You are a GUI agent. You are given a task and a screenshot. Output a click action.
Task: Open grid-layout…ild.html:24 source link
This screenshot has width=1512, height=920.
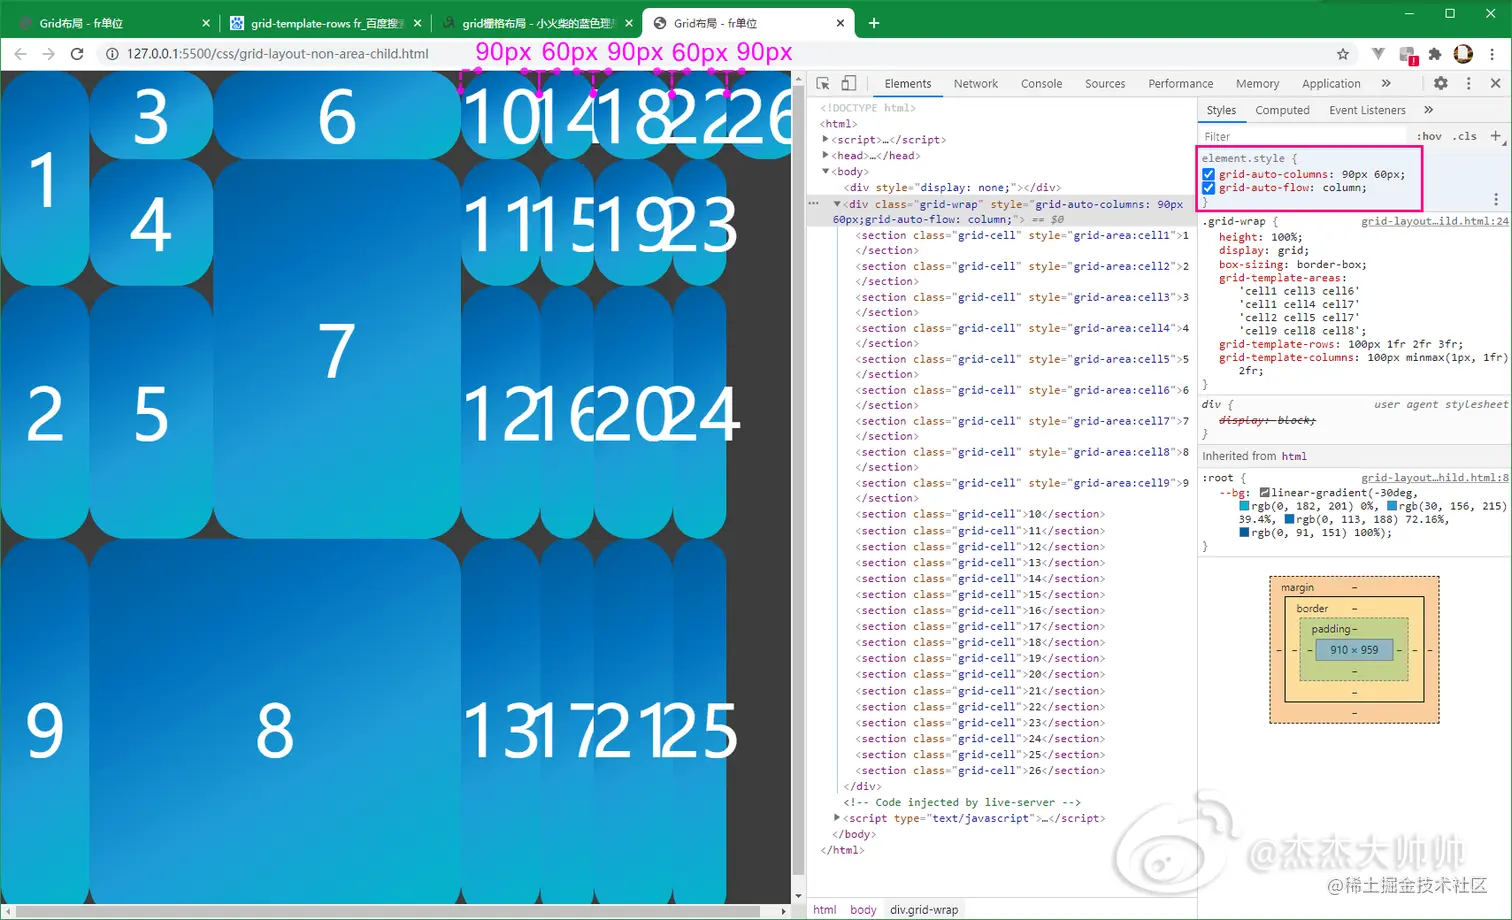[1434, 221]
